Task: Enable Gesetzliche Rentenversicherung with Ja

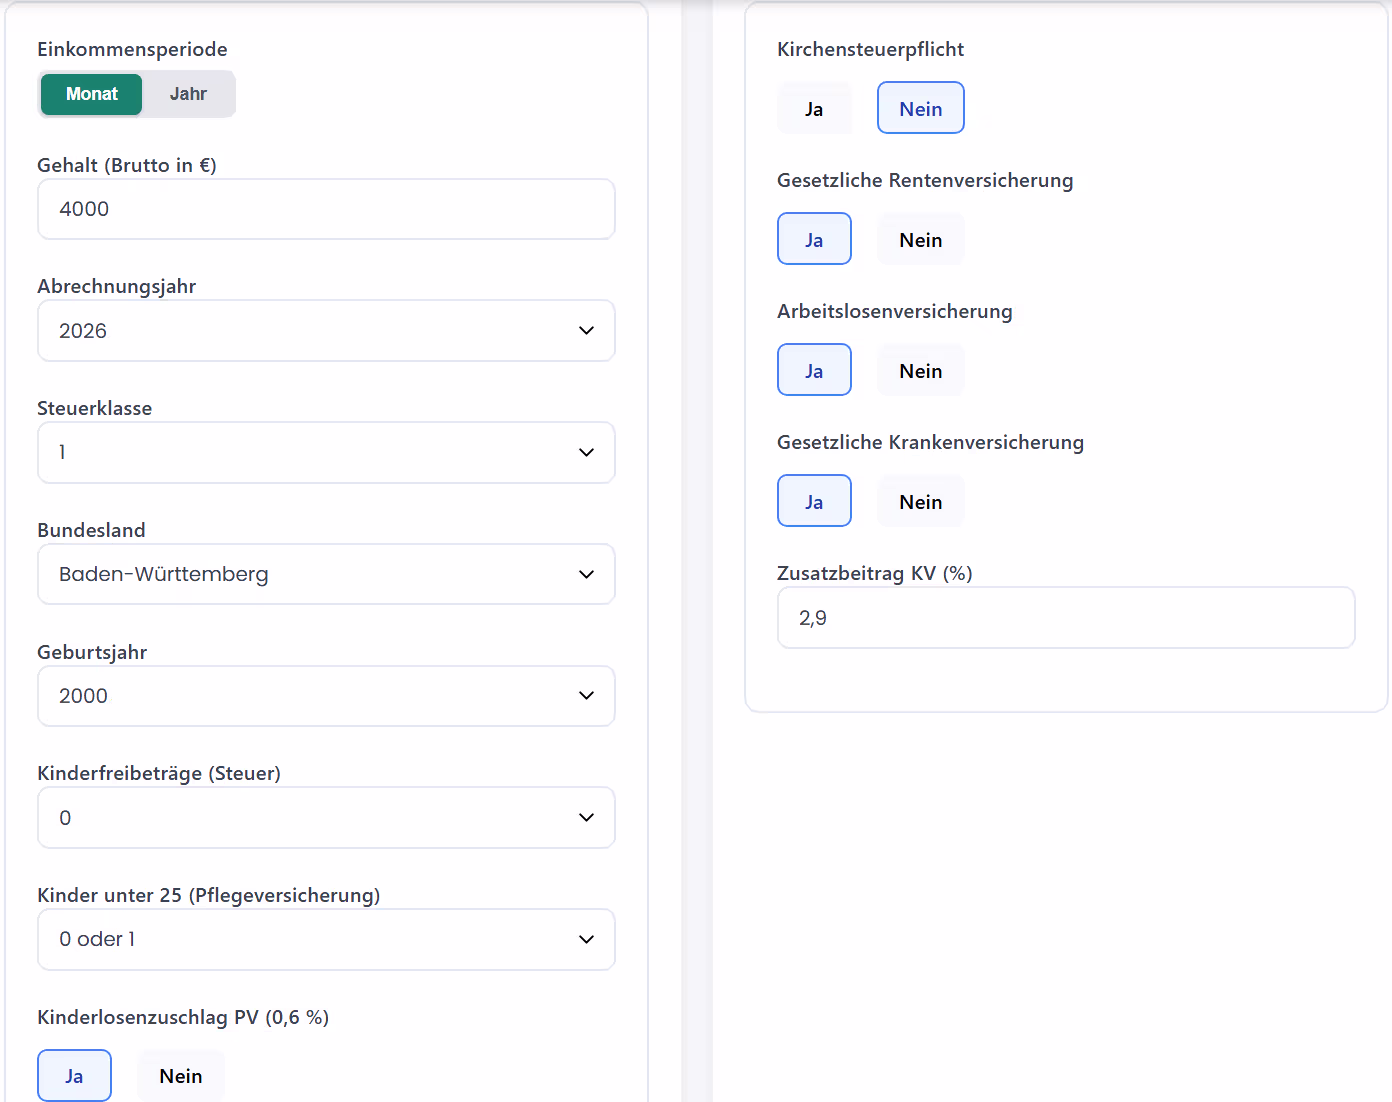Action: click(814, 240)
